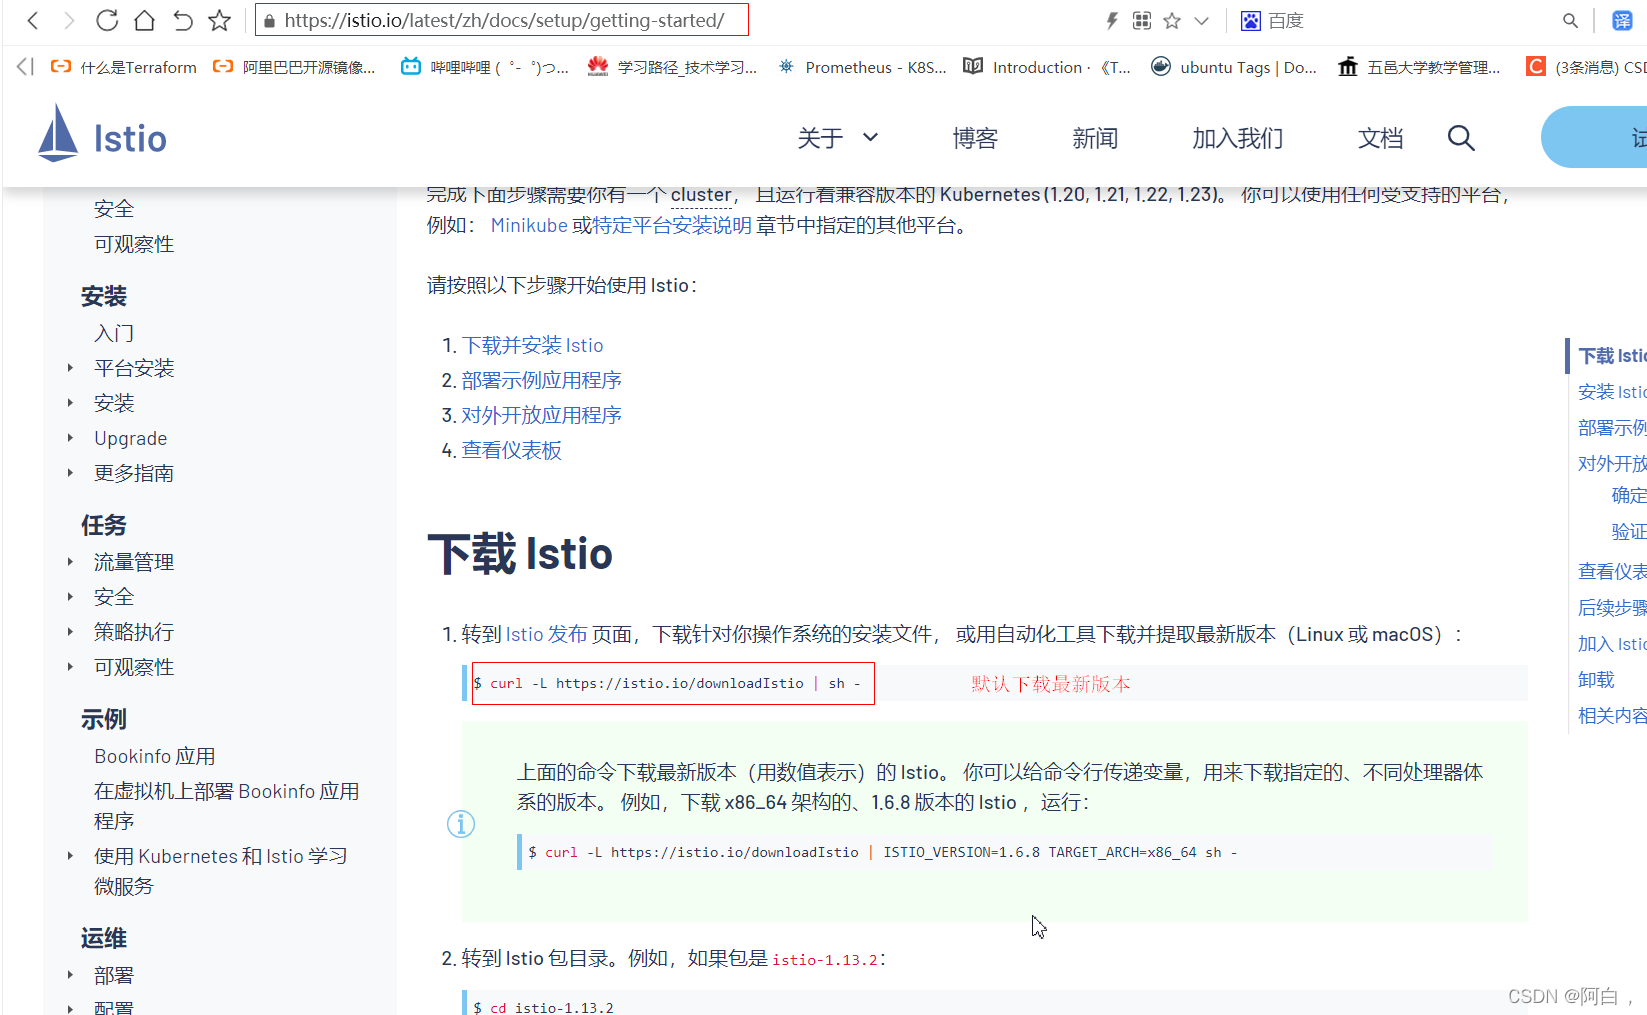The height and width of the screenshot is (1015, 1647).
Task: Click the Baidu paw search engine icon
Action: point(1250,20)
